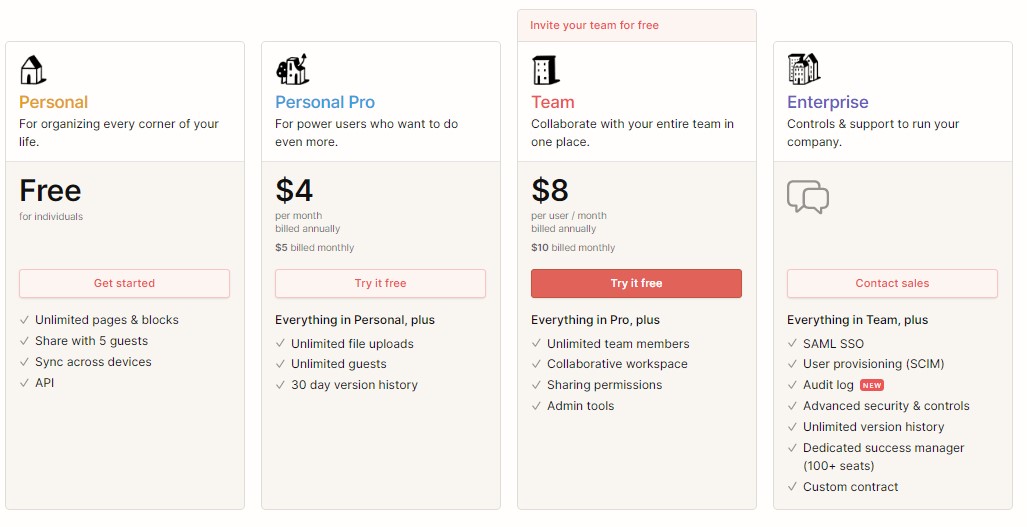Click the Personal Pro house-with-tree icon

(x=291, y=69)
